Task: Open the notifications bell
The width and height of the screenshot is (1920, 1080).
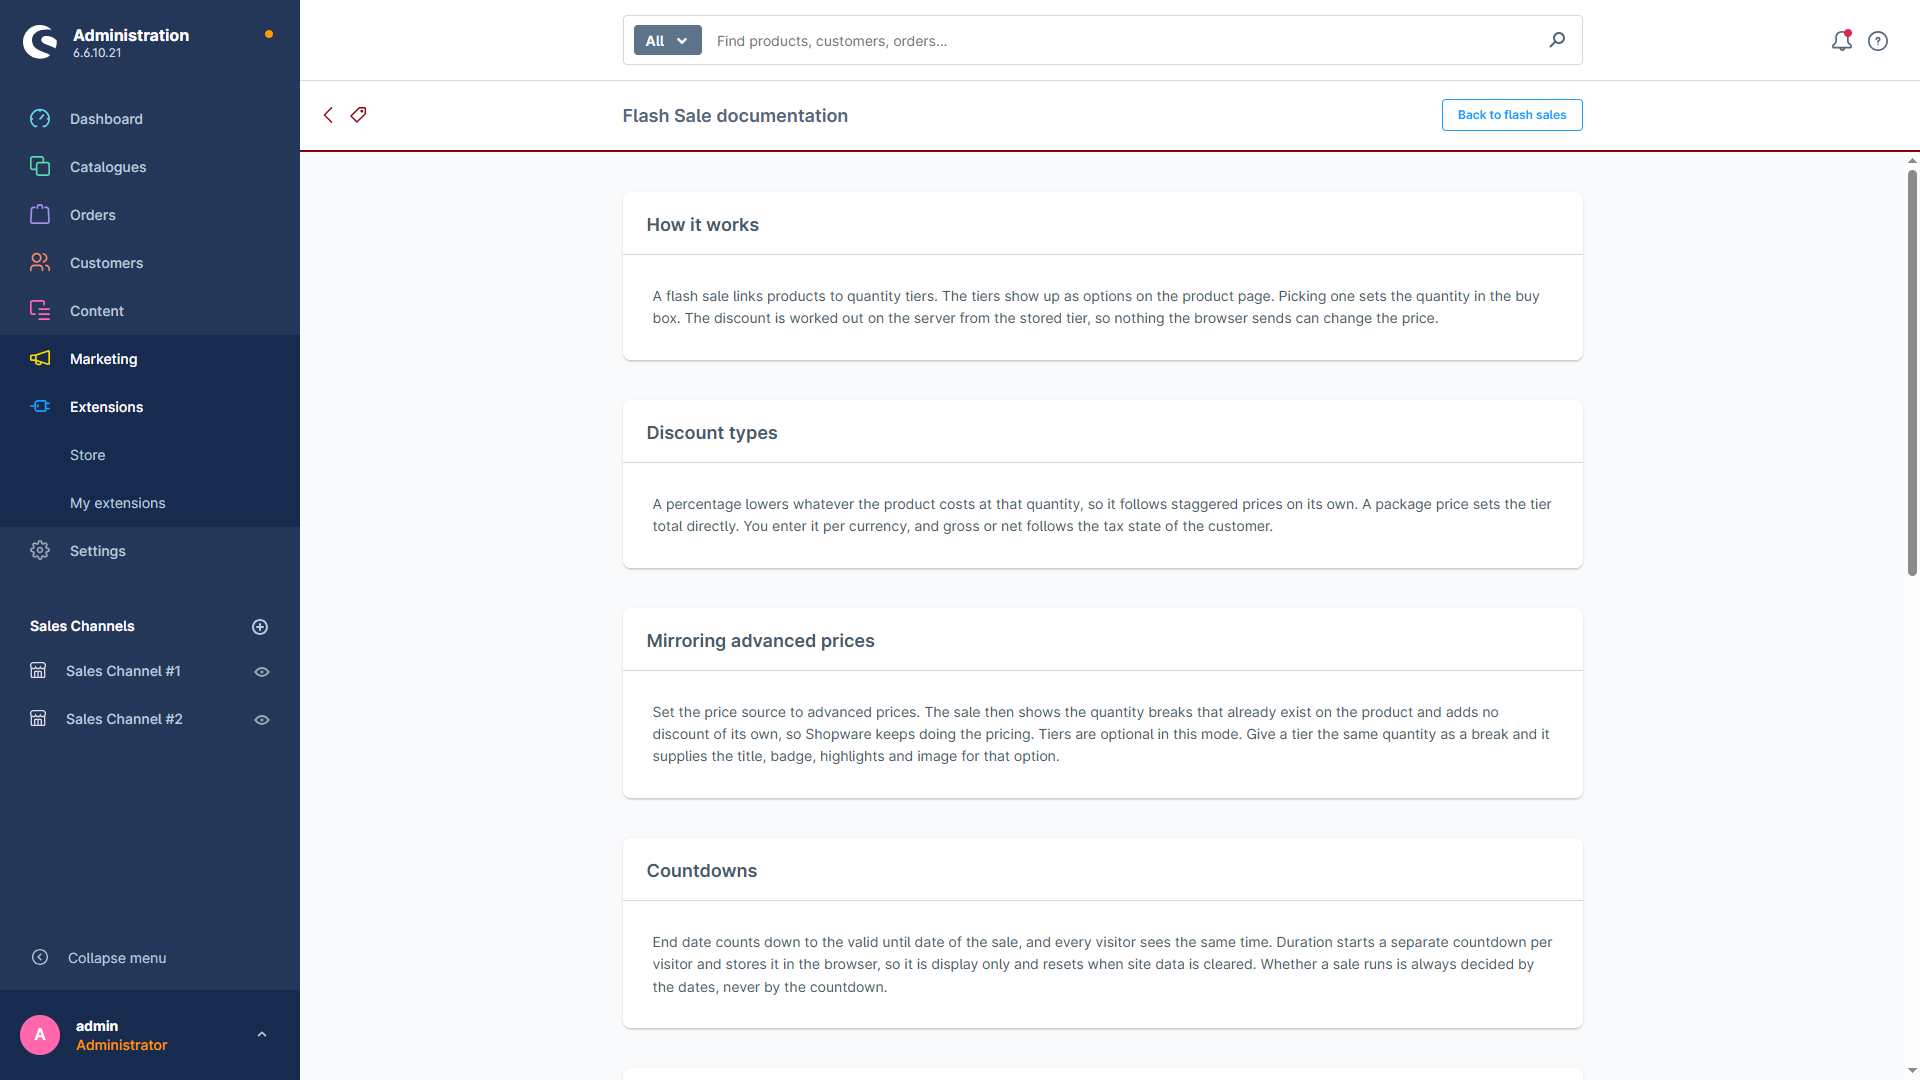Action: [1841, 41]
